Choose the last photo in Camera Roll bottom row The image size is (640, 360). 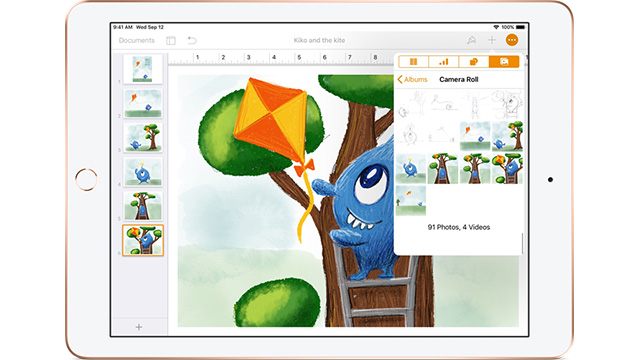(411, 200)
